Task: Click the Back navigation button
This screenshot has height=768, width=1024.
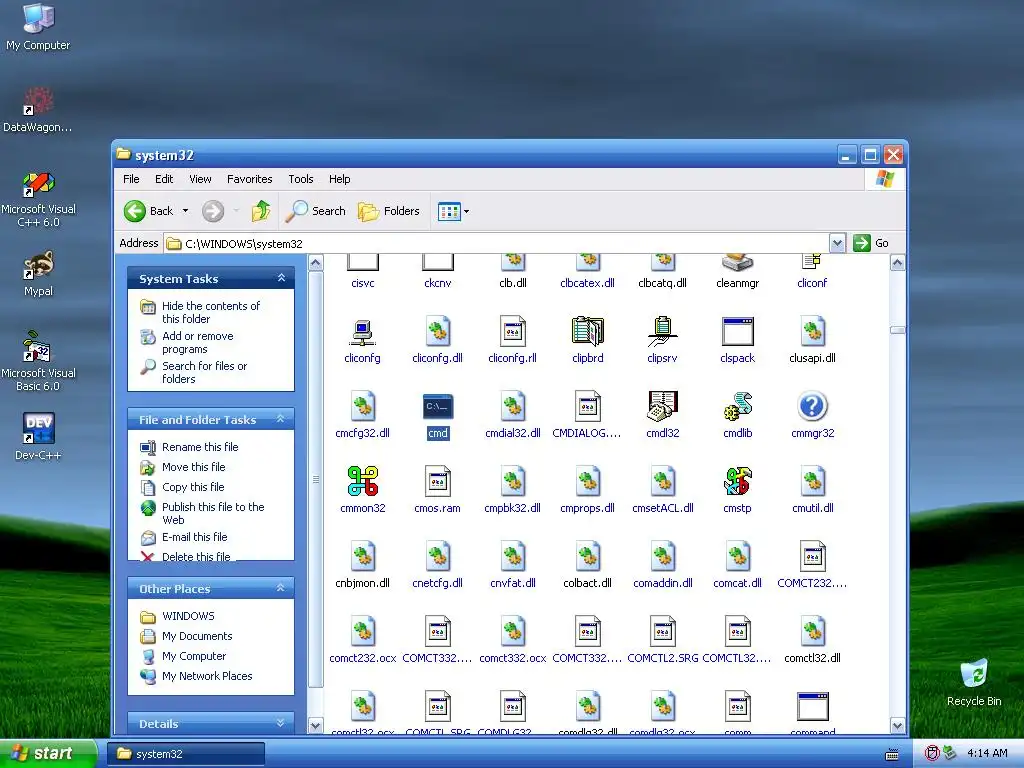Action: coord(149,211)
